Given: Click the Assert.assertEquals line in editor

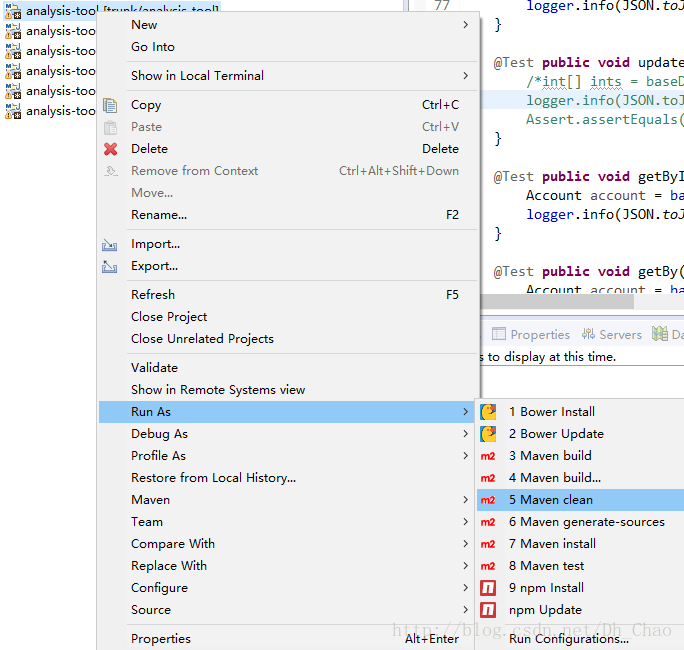Looking at the screenshot, I should point(604,120).
